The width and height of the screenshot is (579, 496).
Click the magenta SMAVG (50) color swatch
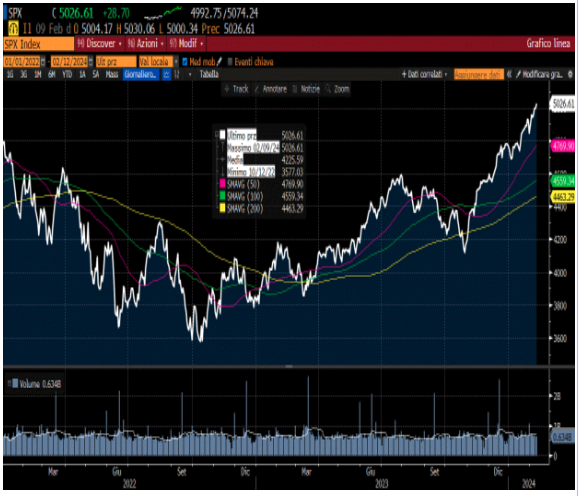222,184
